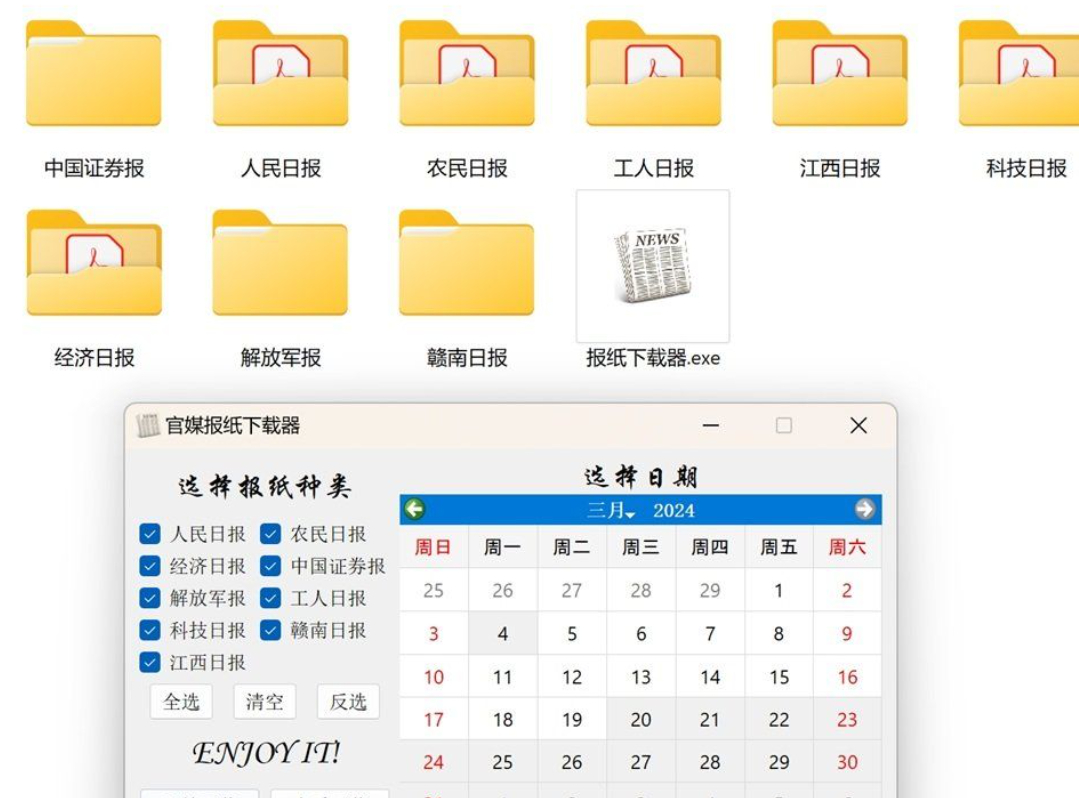1079x798 pixels.
Task: Select March 4 in the calendar
Action: point(502,634)
